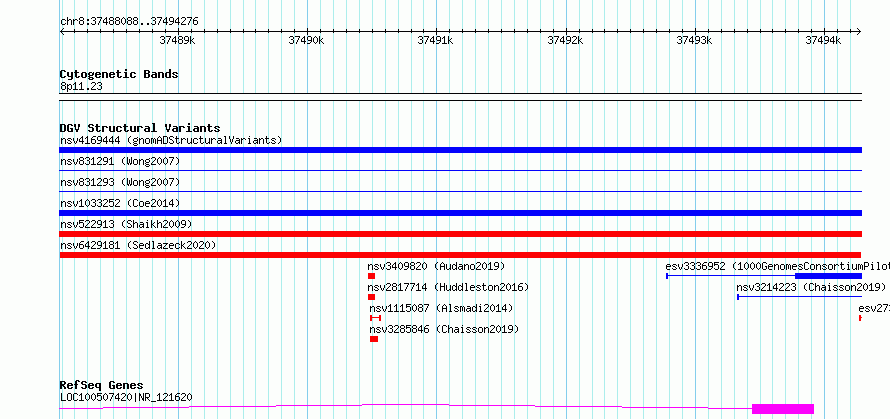
Task: Click the 37490k ruler tick label
Action: click(x=306, y=40)
